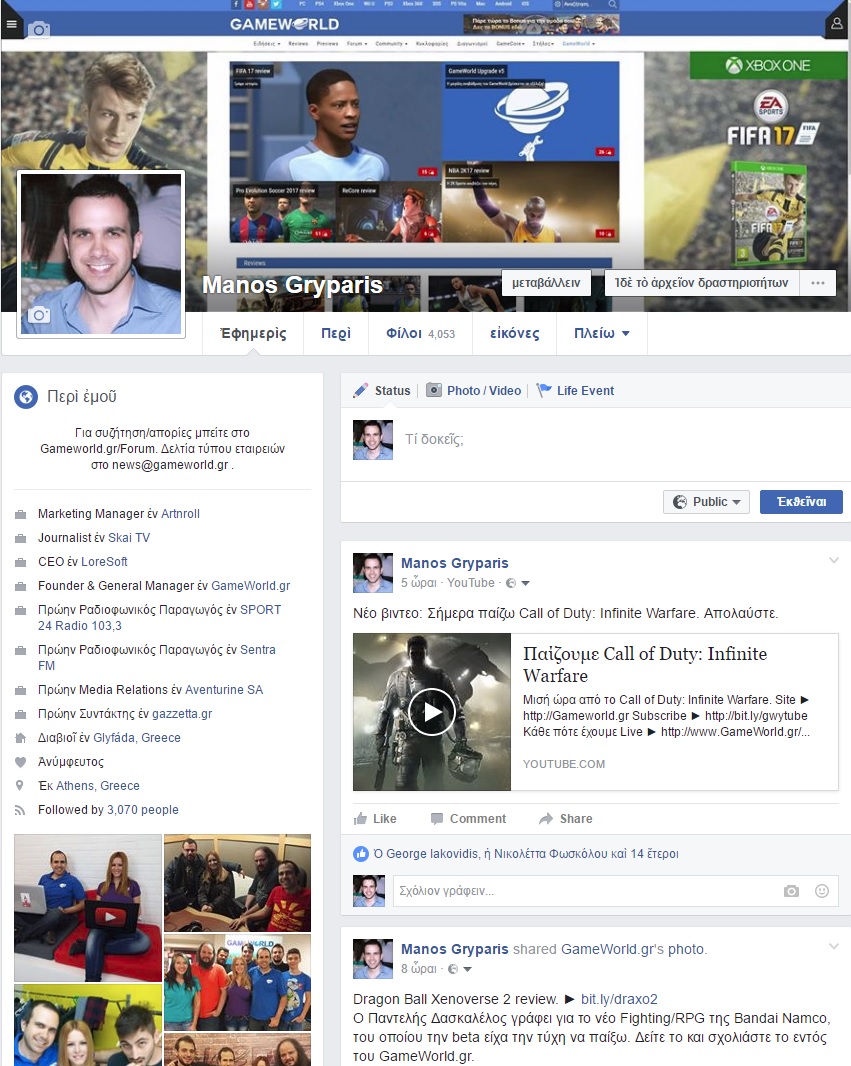
Task: Show the 14 ἕτεροι likers
Action: pos(655,854)
